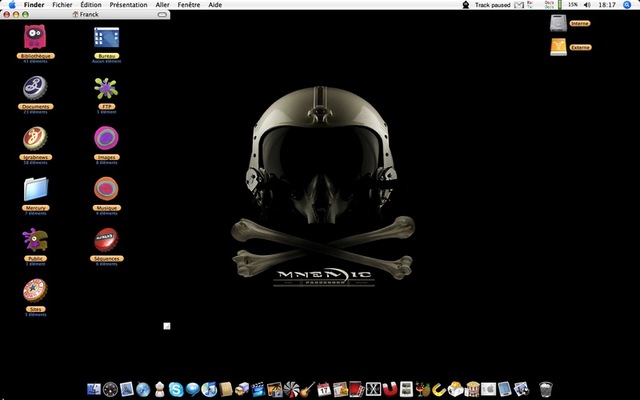Open the mail envelope menu bar icon
The width and height of the screenshot is (640, 400).
click(519, 5)
